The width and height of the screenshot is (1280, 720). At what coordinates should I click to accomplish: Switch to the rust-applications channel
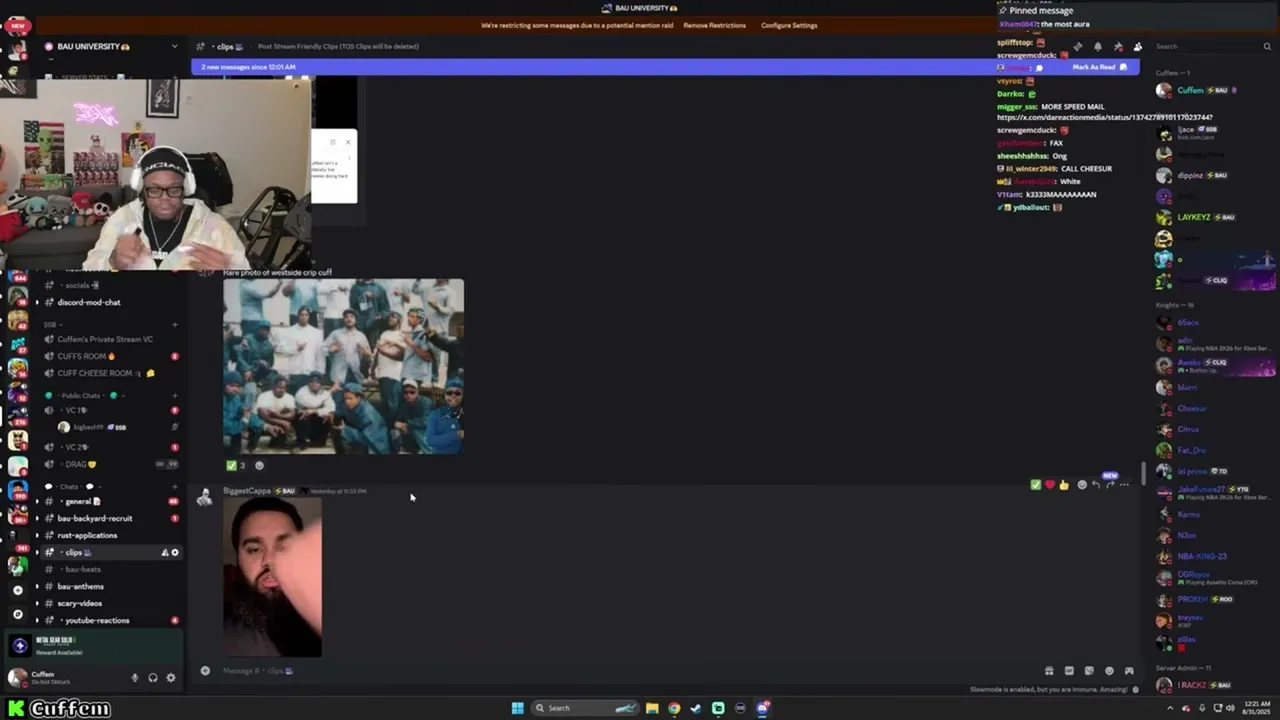point(110,535)
